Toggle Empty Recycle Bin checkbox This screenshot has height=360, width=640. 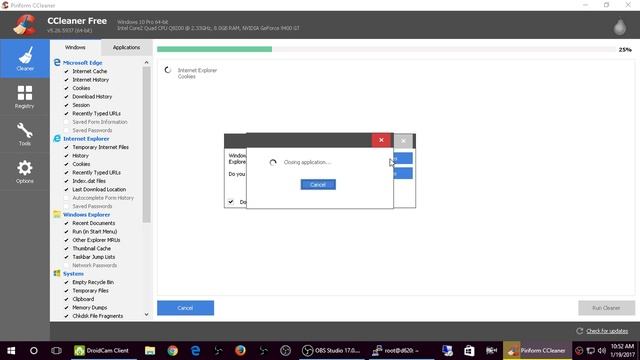point(67,282)
